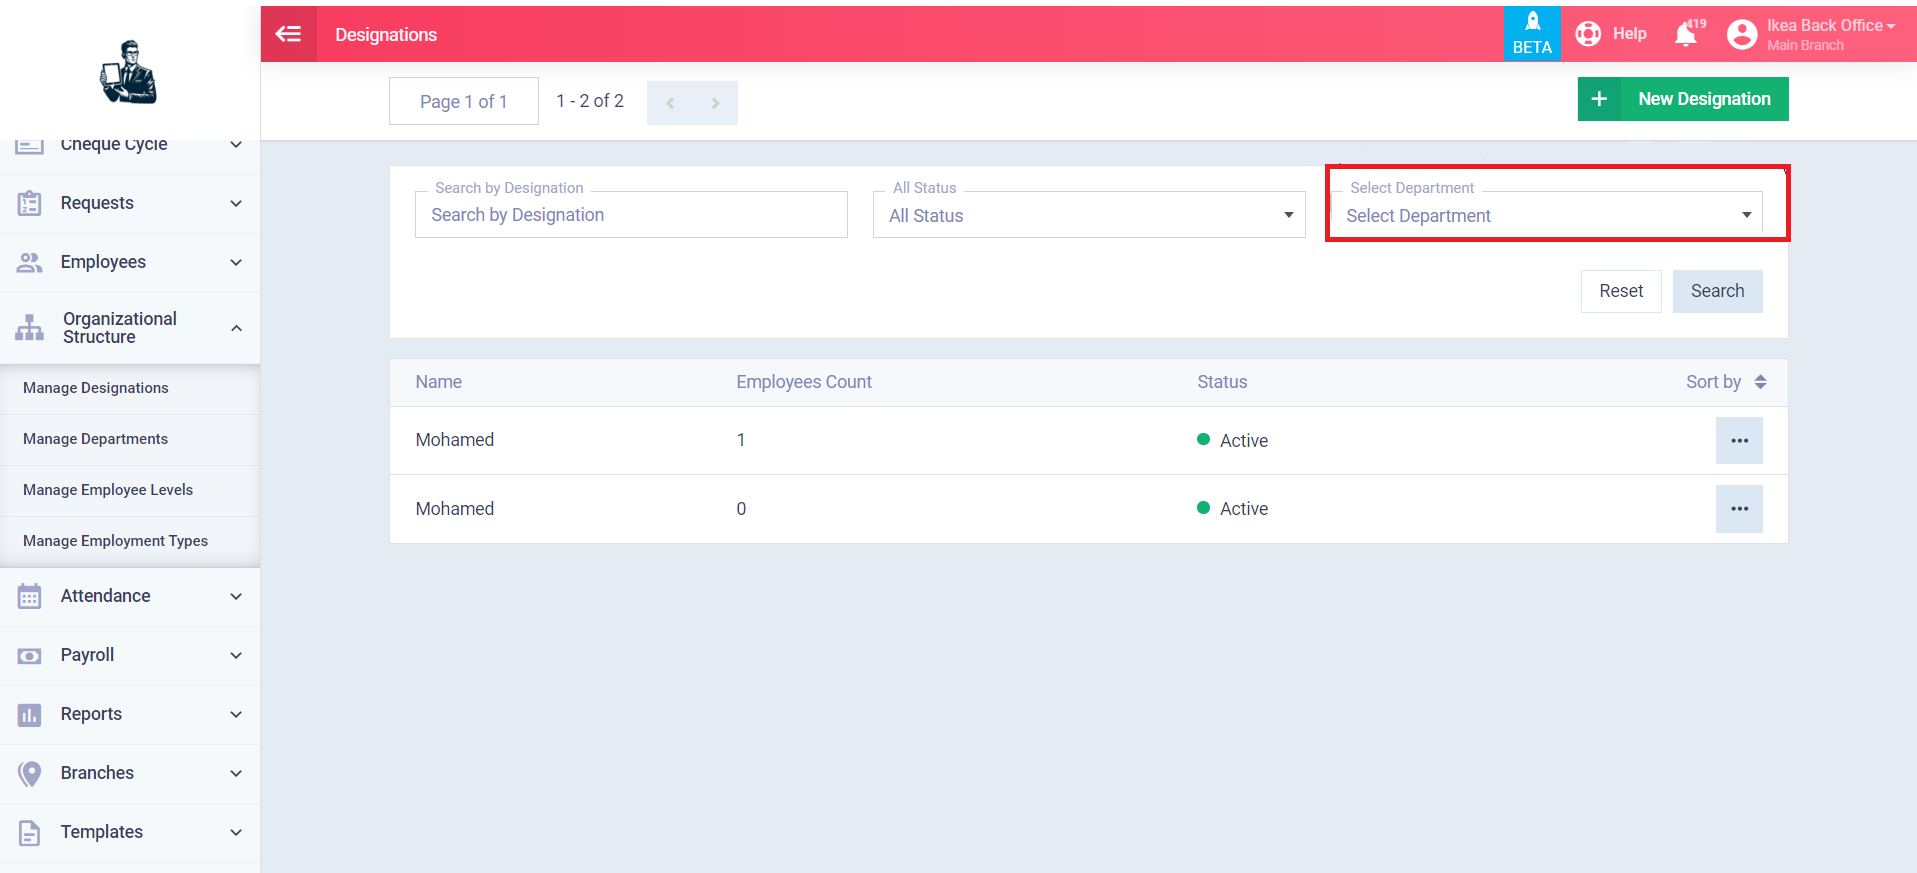Click the Reset filters button
This screenshot has width=1917, height=873.
click(x=1620, y=291)
